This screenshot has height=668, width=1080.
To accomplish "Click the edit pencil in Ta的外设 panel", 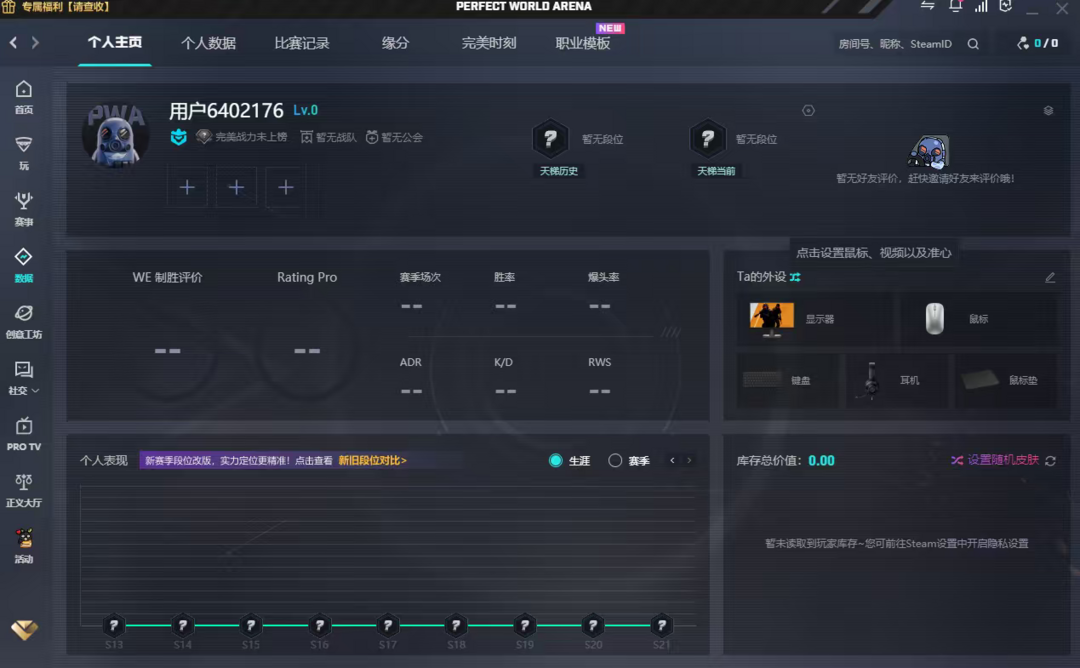I will (1050, 277).
